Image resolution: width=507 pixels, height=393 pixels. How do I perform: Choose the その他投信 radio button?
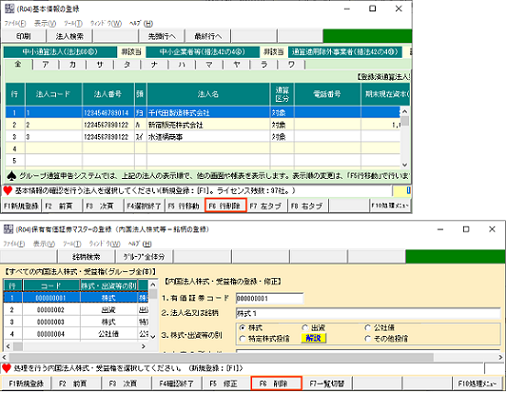click(368, 339)
